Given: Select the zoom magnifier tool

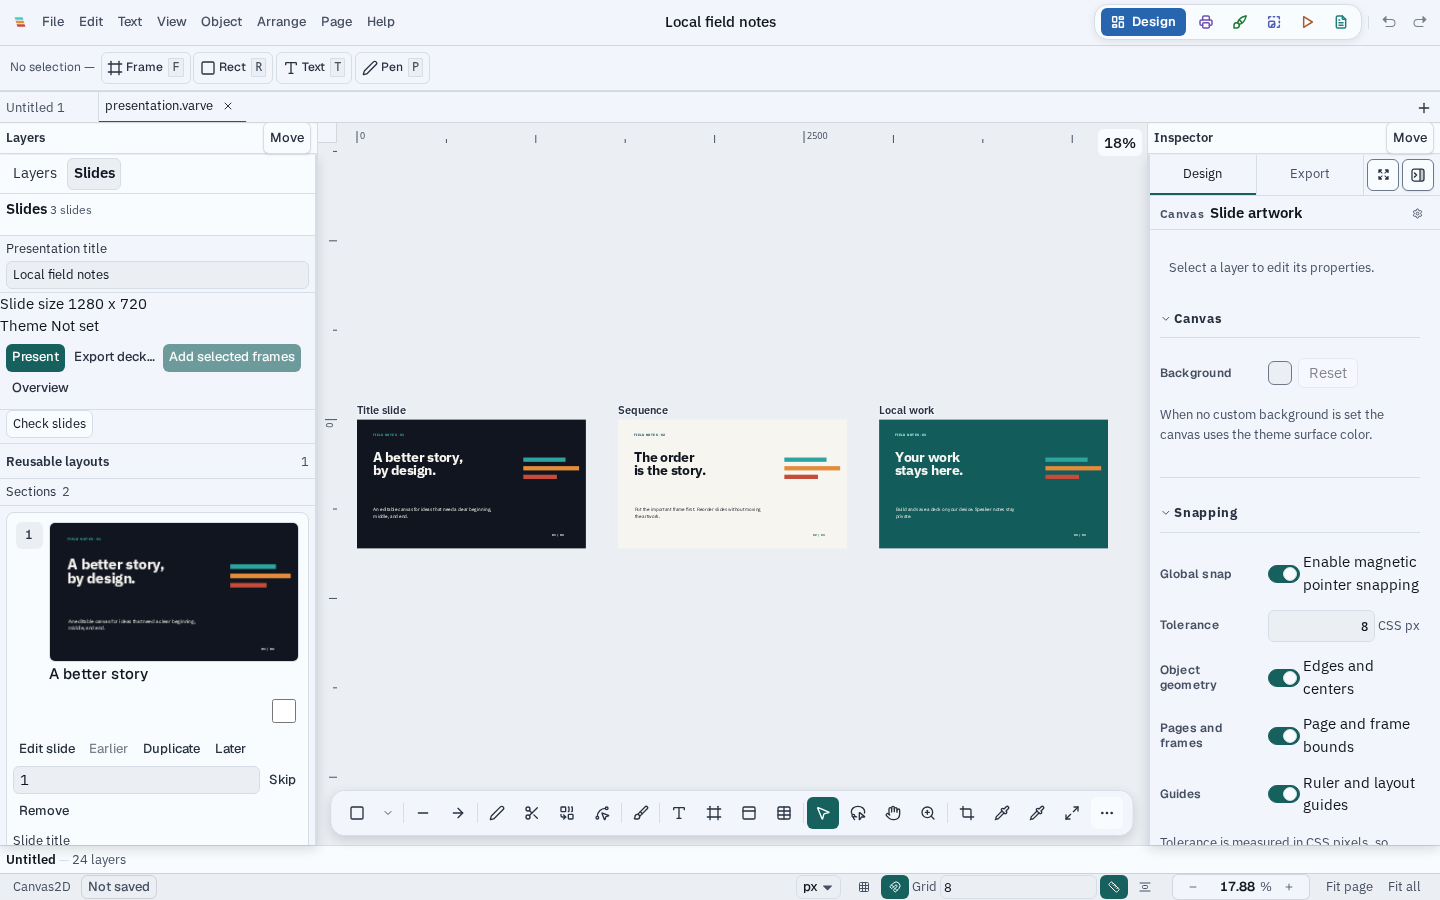Looking at the screenshot, I should pos(928,813).
